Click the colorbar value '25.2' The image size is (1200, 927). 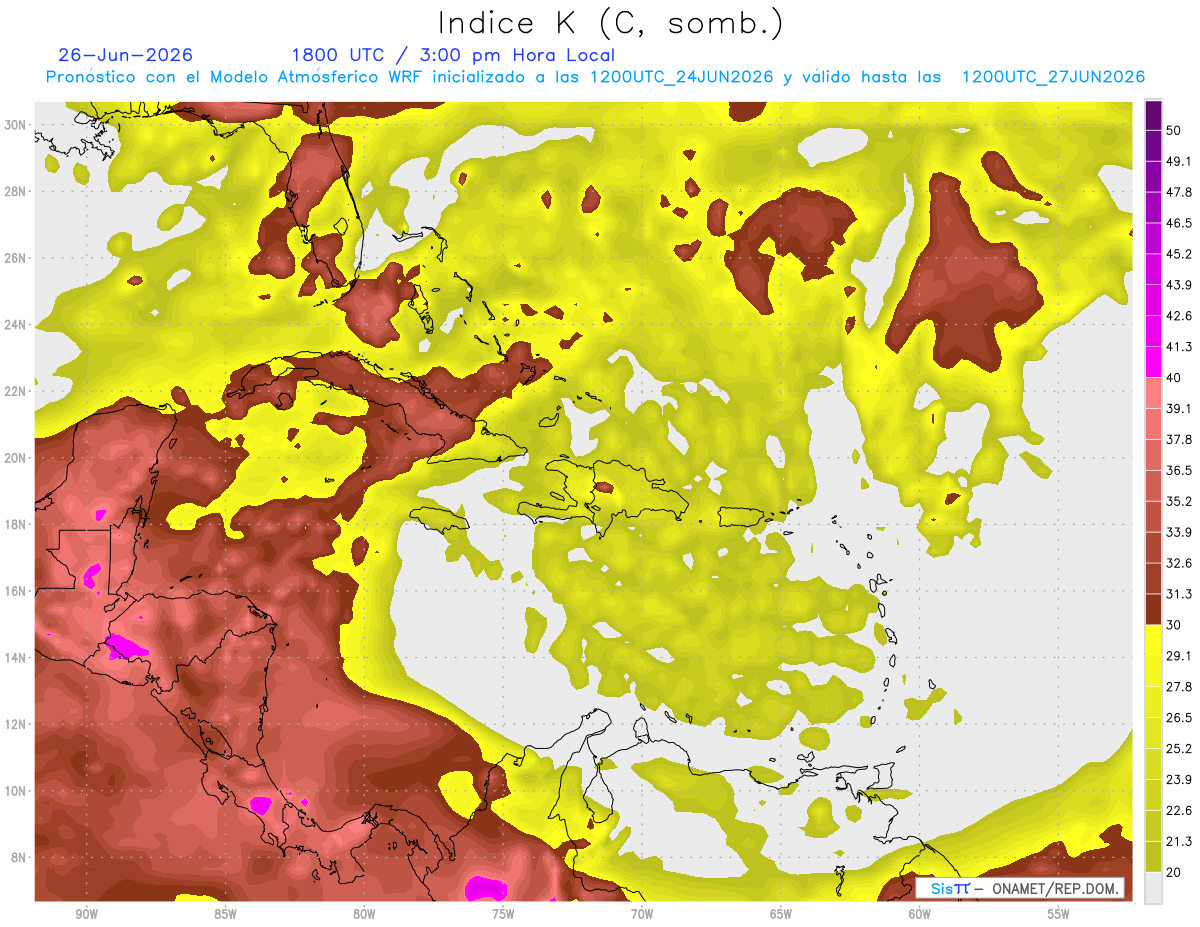tap(1179, 749)
